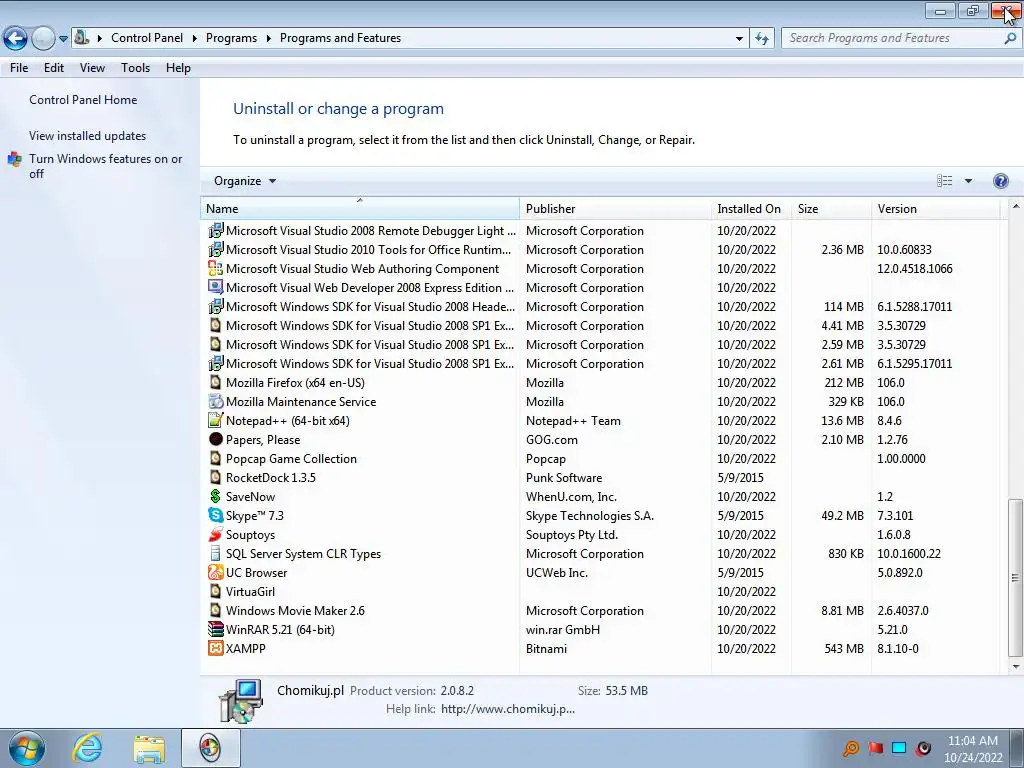Click the search magnifier icon
Screen dimensions: 1024x768
(x=1010, y=38)
